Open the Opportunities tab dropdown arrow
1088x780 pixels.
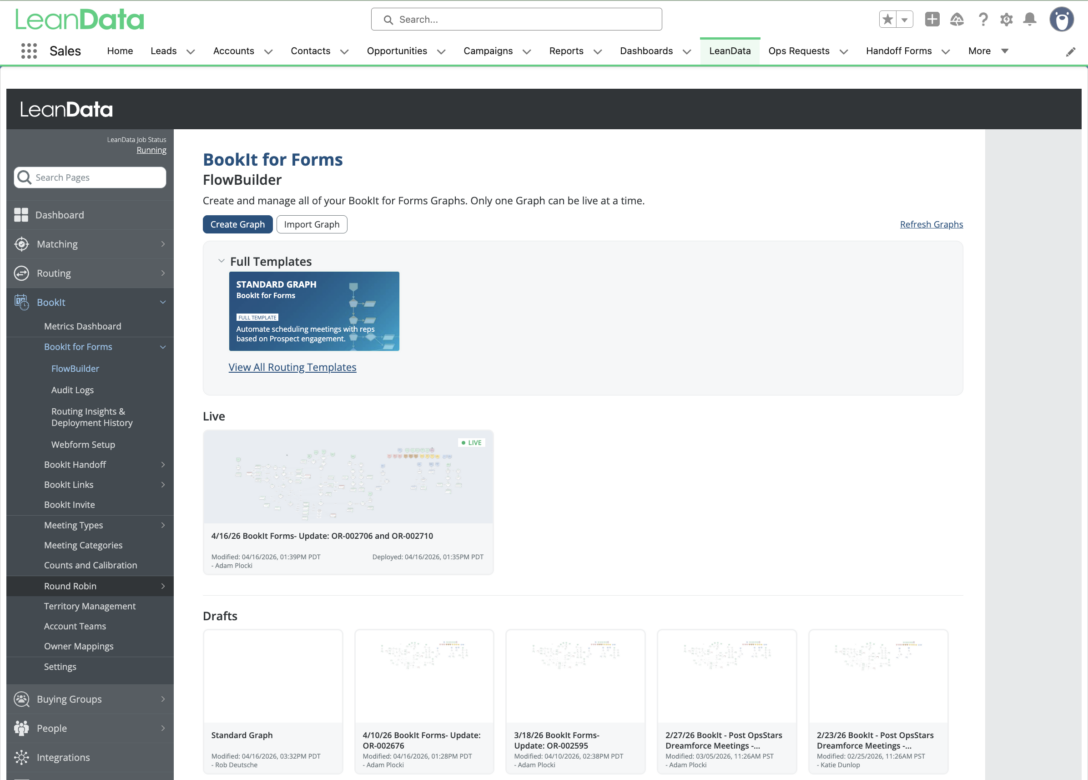(x=440, y=51)
